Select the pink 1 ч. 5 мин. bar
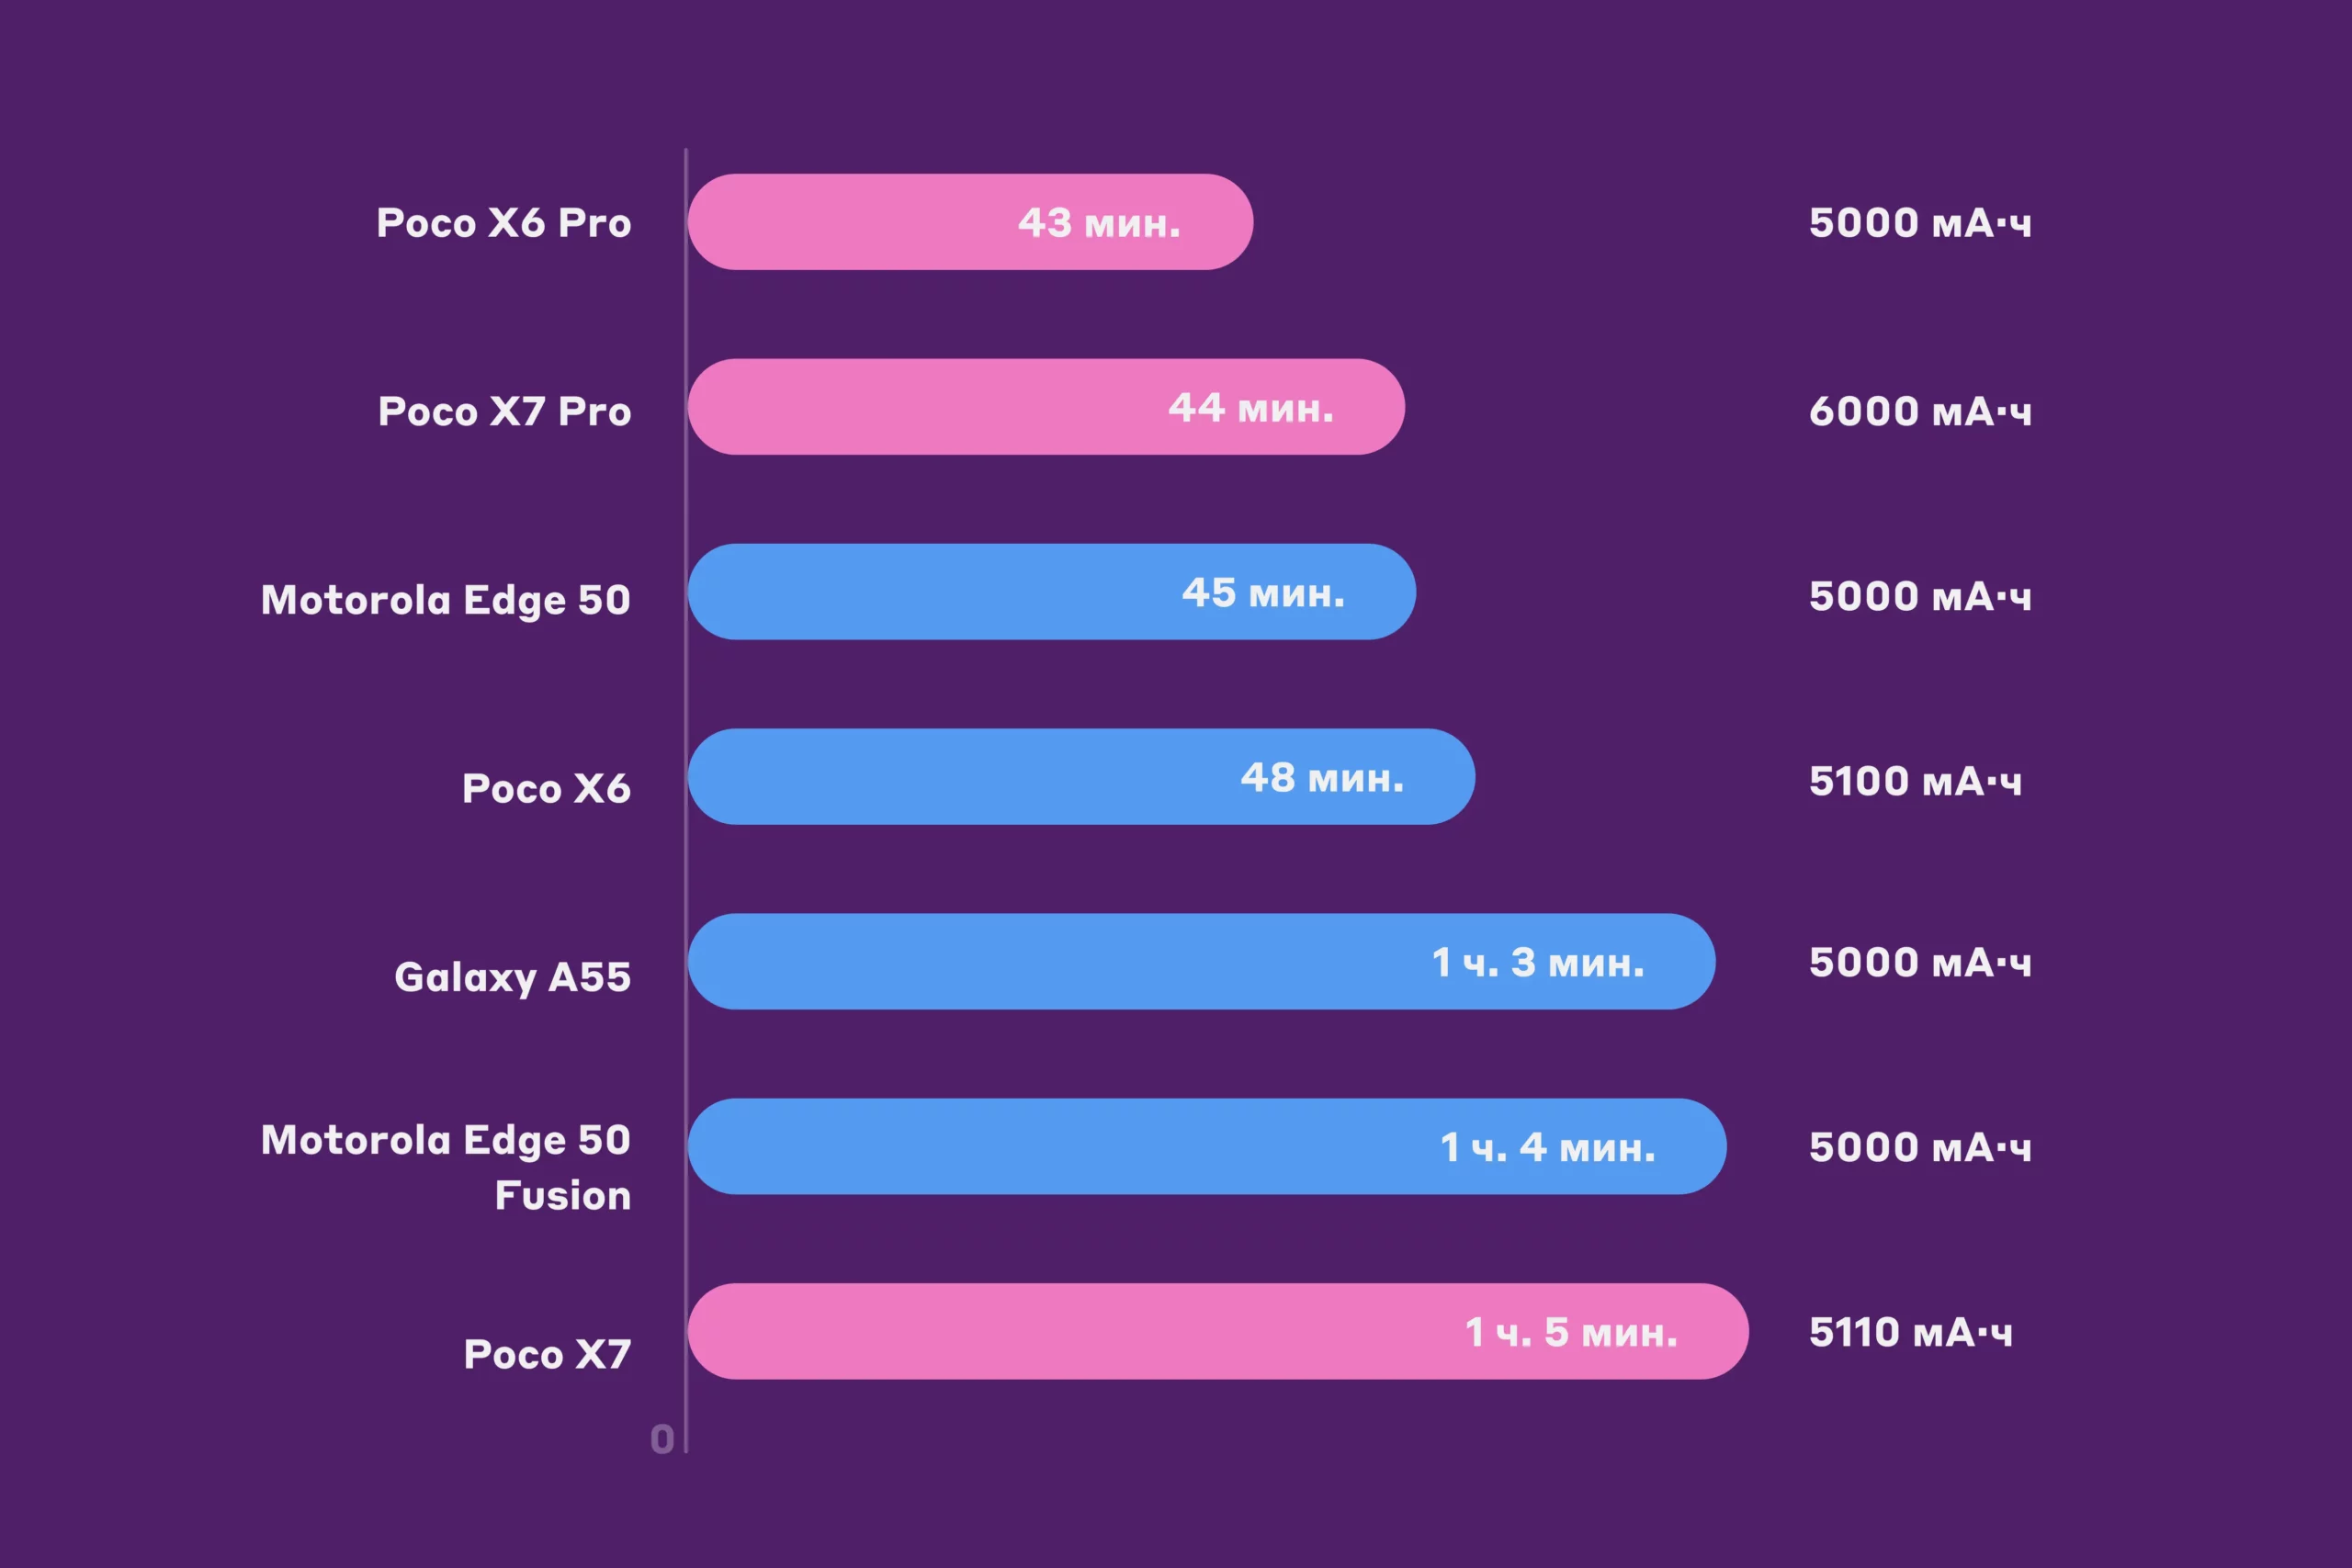 coord(1217,1332)
